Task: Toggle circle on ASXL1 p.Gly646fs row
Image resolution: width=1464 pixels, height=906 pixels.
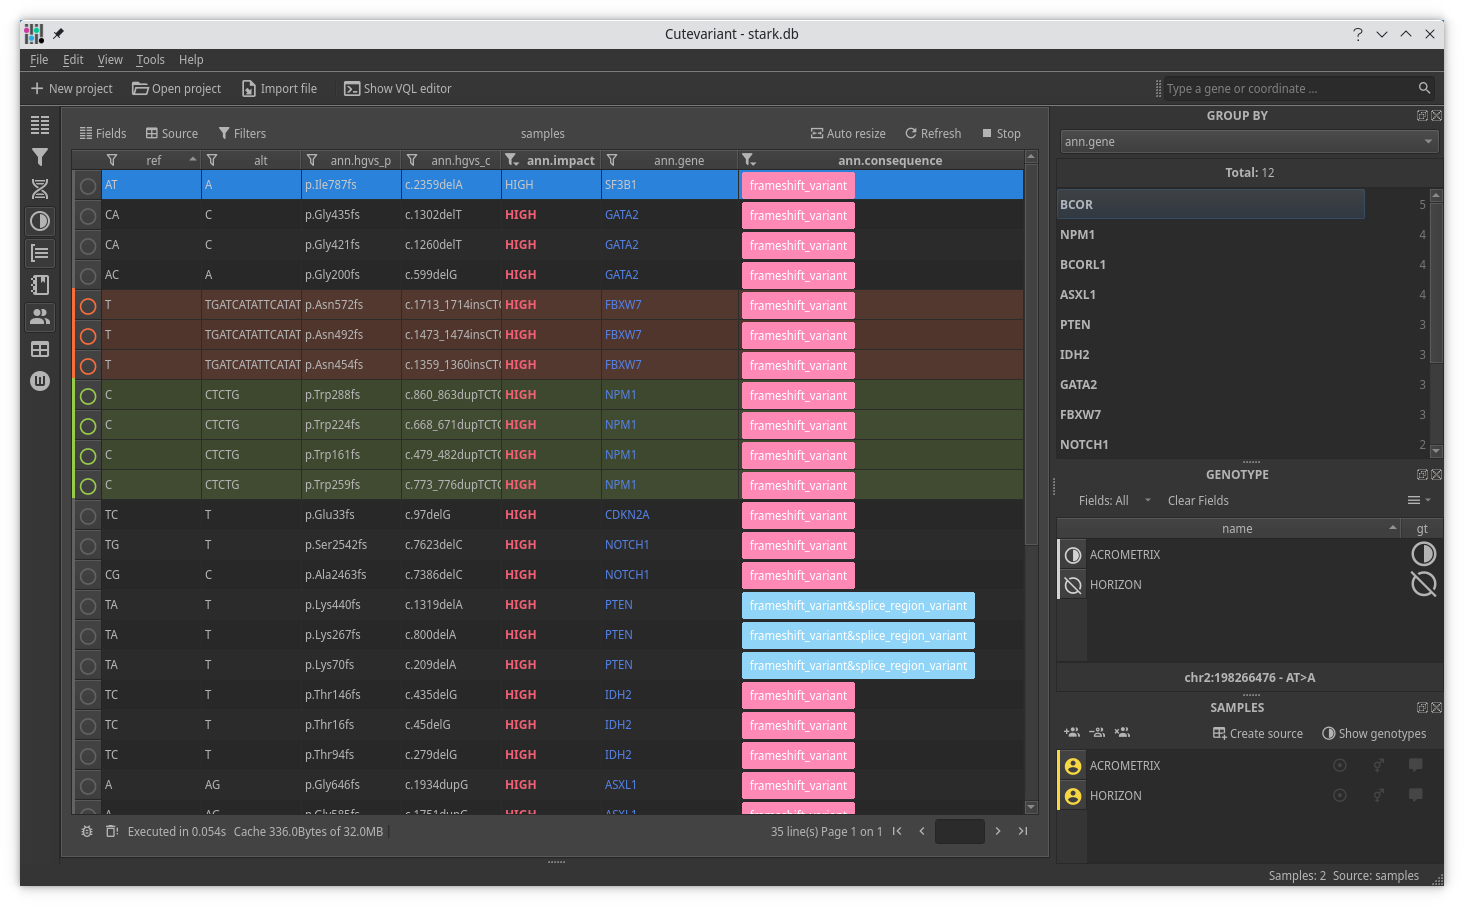Action: (88, 786)
